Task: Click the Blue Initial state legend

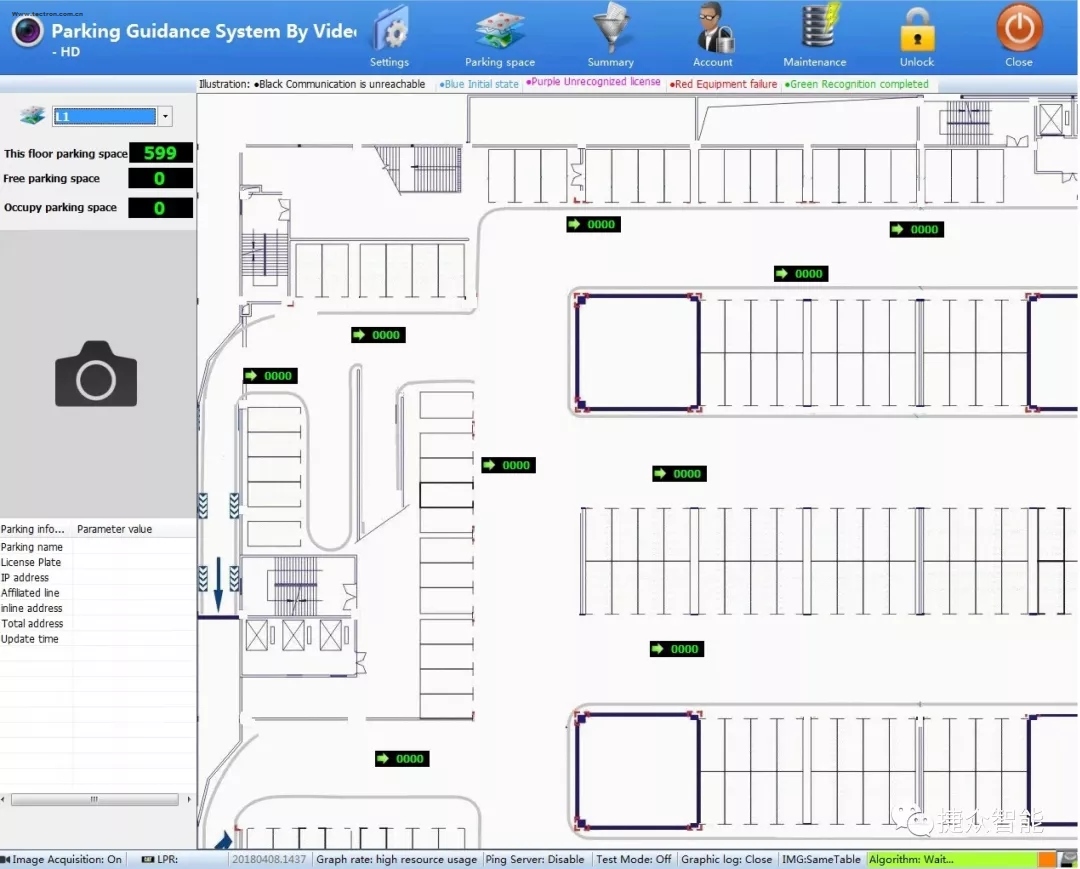Action: 479,84
